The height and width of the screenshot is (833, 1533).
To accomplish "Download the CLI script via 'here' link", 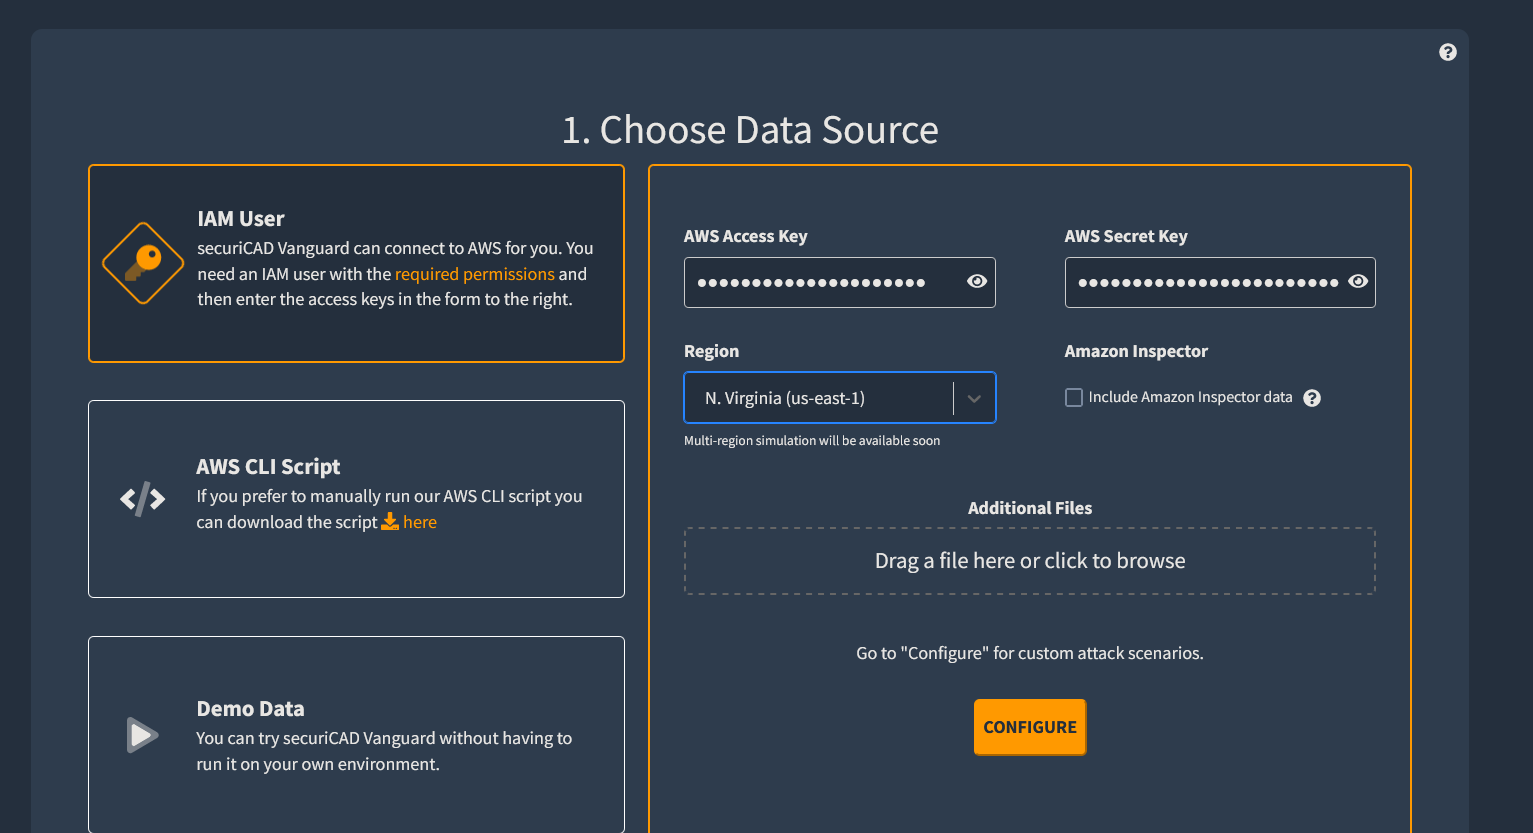I will coord(420,522).
